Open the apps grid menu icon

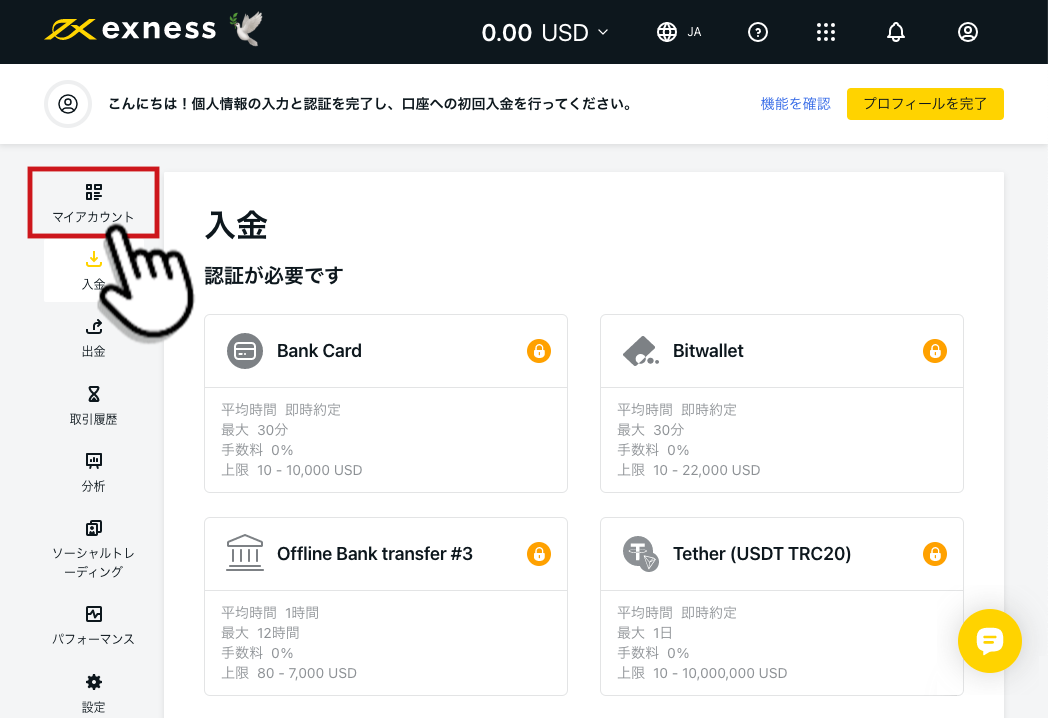[x=825, y=32]
